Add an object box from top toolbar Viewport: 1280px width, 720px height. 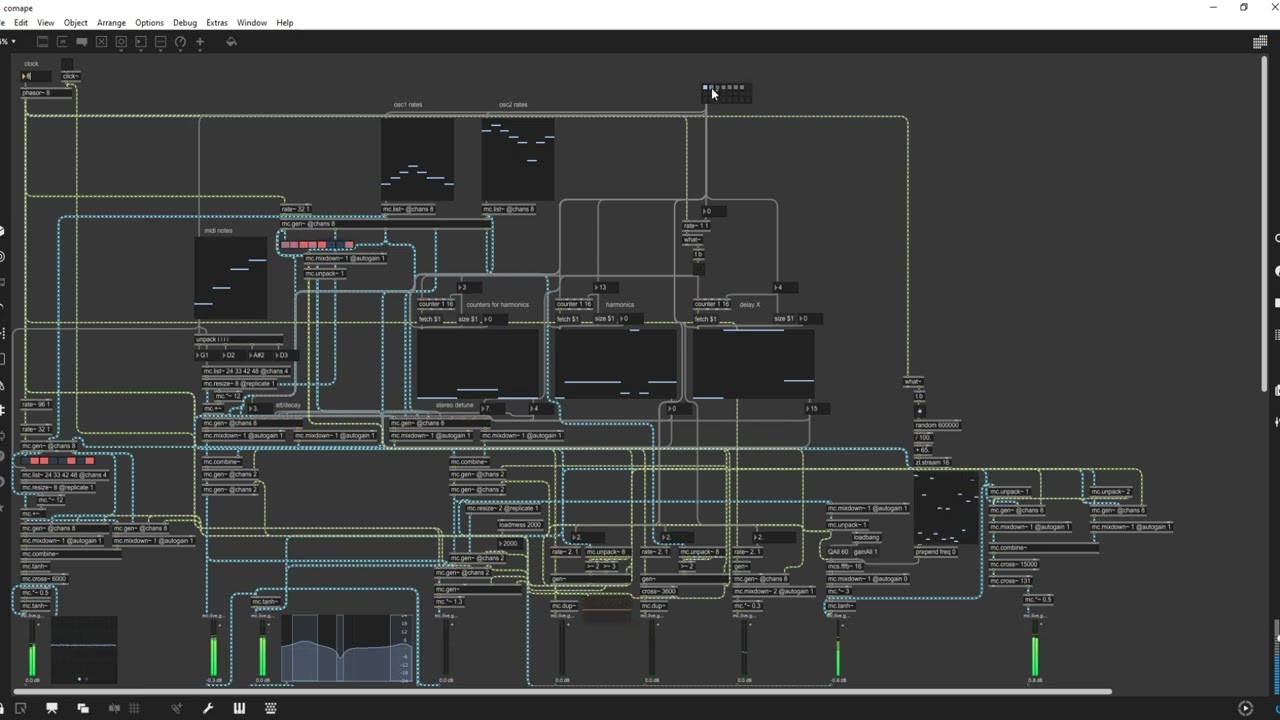click(x=42, y=42)
